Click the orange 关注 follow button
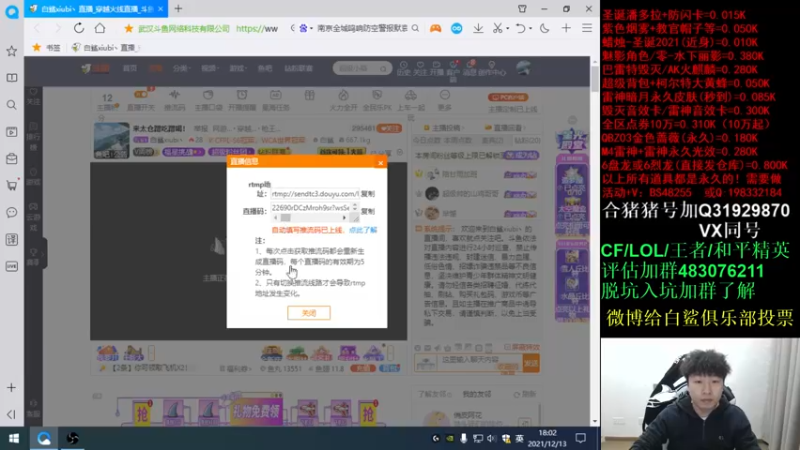The image size is (800, 450). [x=389, y=129]
